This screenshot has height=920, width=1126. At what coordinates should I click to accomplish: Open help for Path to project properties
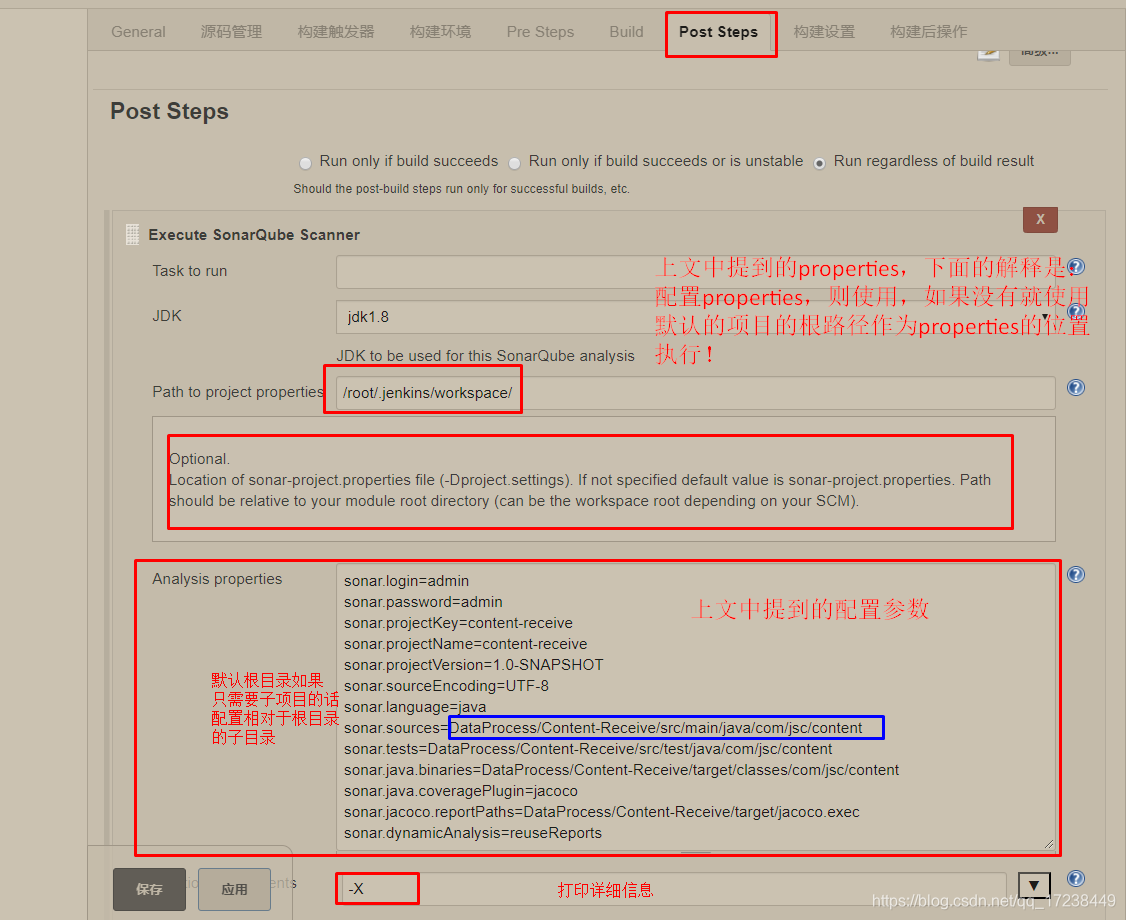tap(1076, 388)
